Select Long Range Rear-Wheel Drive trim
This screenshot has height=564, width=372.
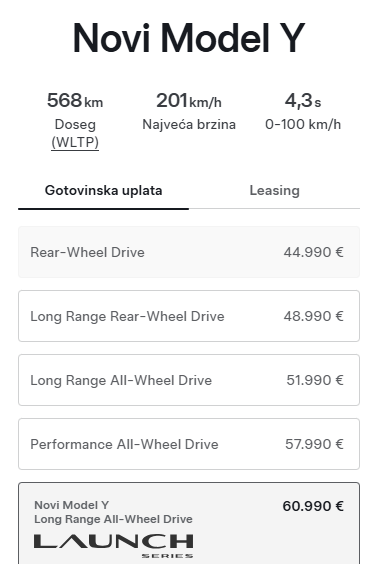(x=189, y=316)
